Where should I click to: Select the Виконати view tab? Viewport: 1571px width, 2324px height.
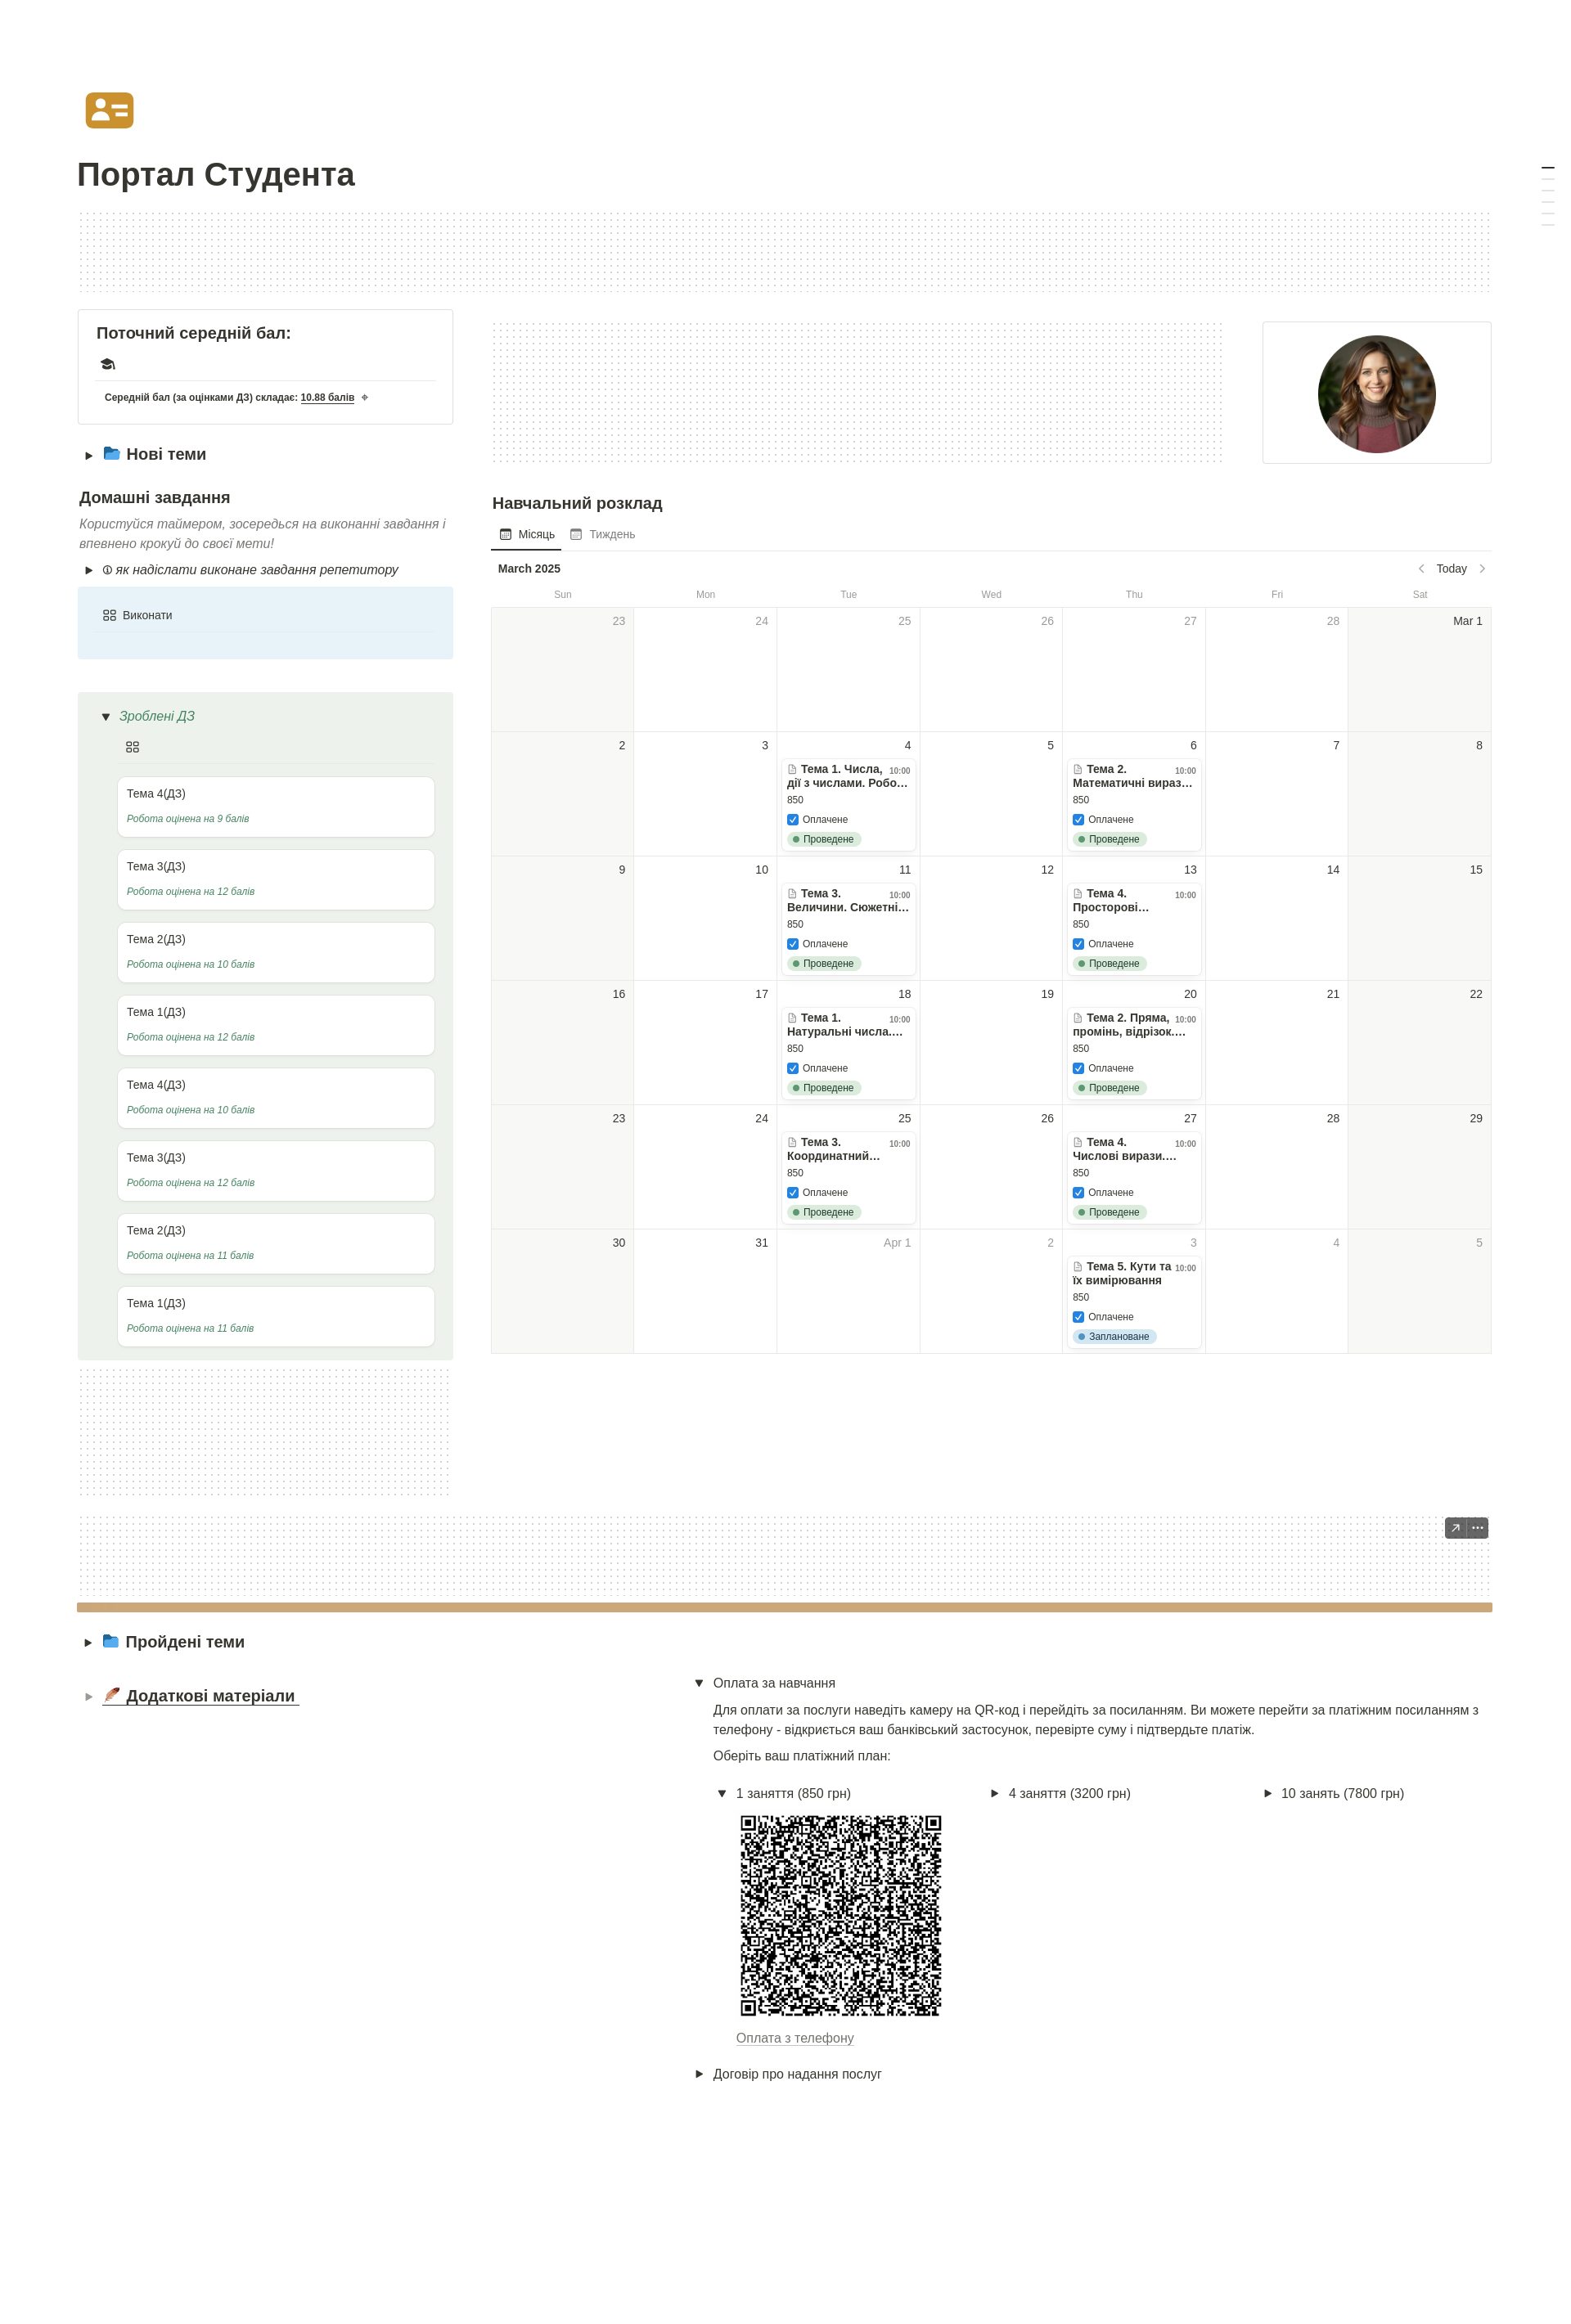point(138,615)
